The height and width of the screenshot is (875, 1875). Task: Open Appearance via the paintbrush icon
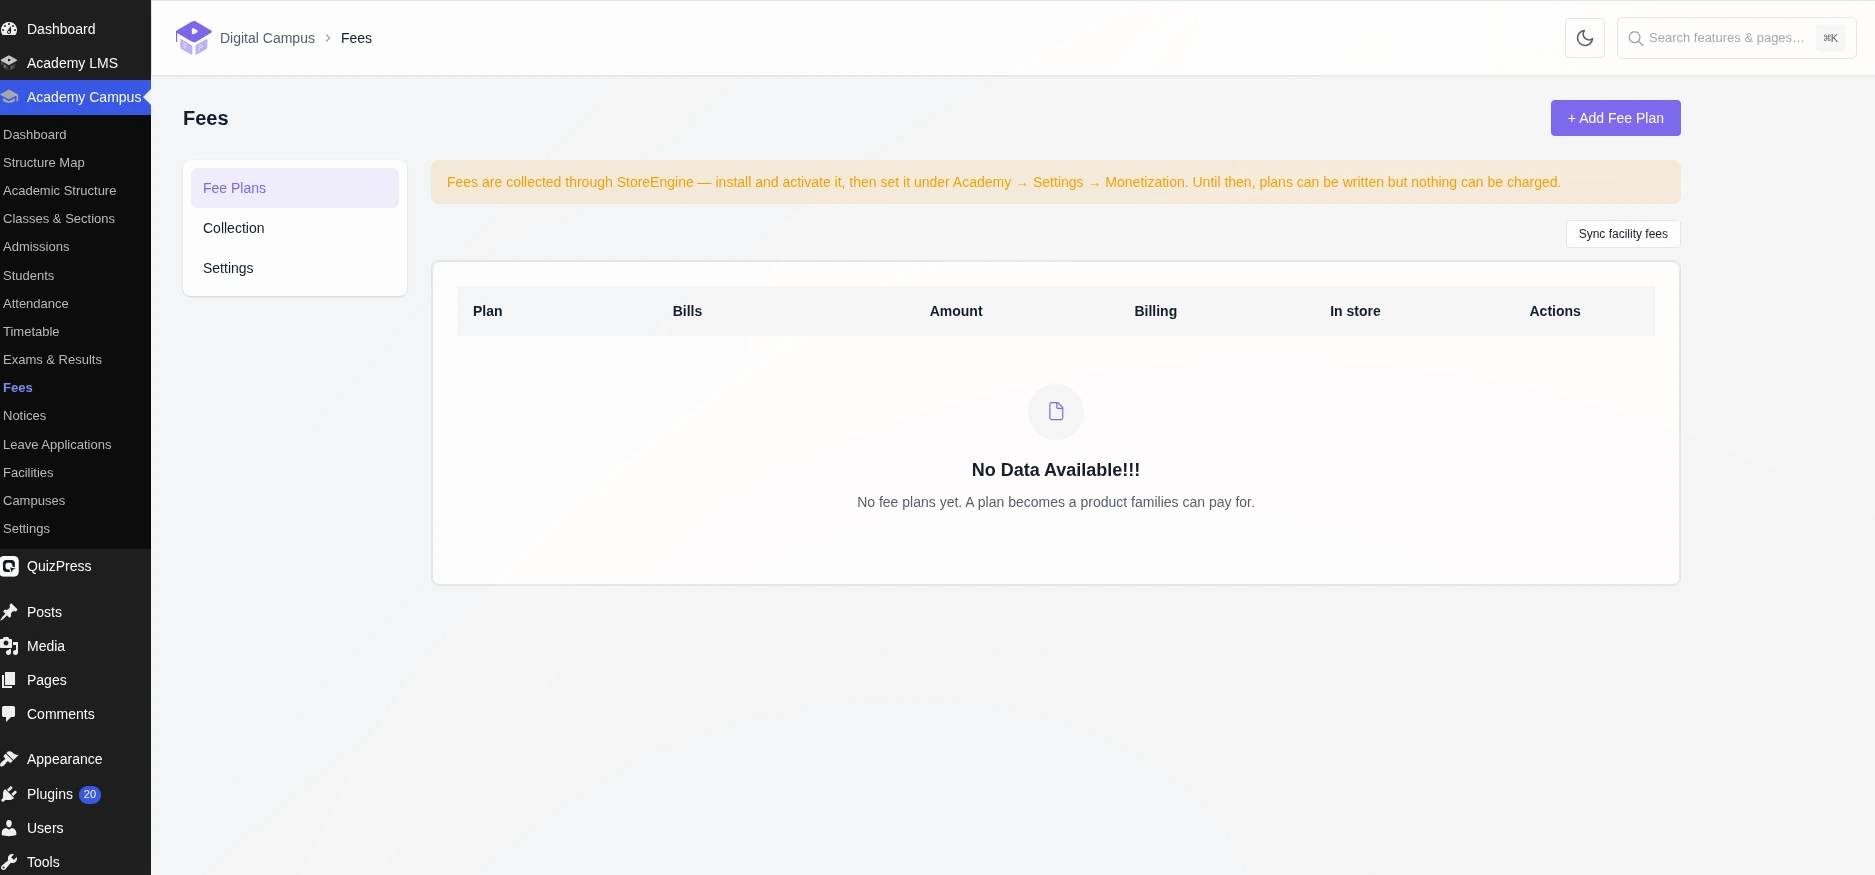pyautogui.click(x=10, y=759)
